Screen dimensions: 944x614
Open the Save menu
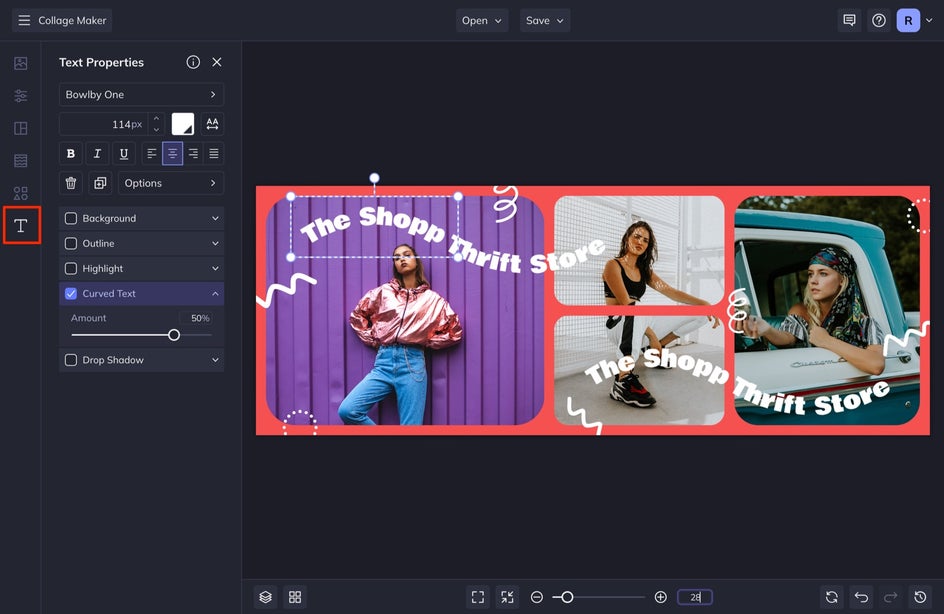click(545, 21)
